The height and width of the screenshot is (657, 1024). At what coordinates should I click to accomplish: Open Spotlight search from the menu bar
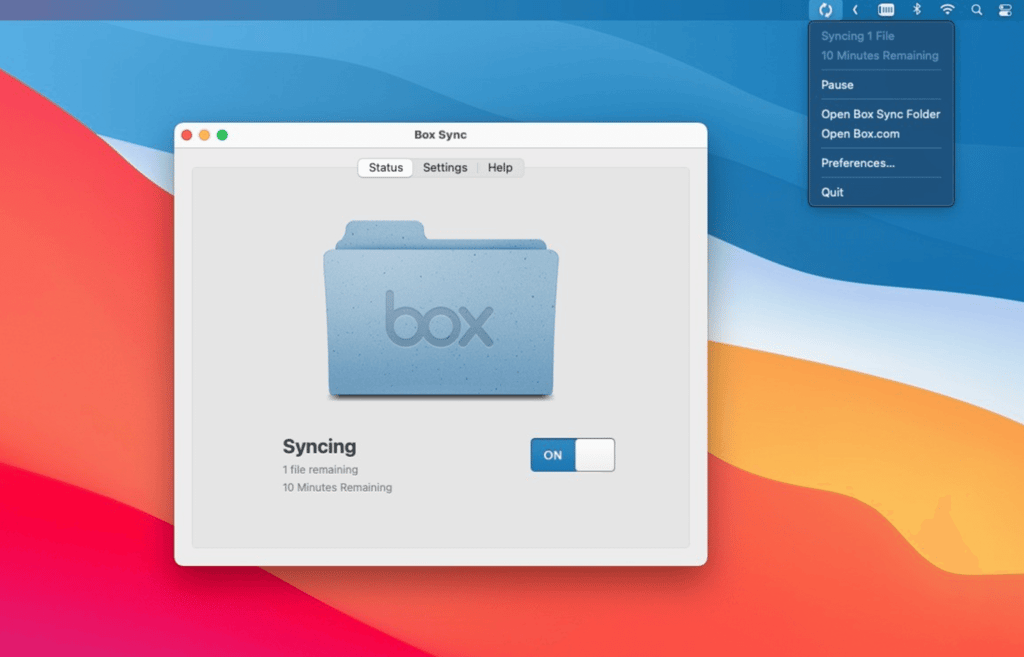pyautogui.click(x=975, y=10)
